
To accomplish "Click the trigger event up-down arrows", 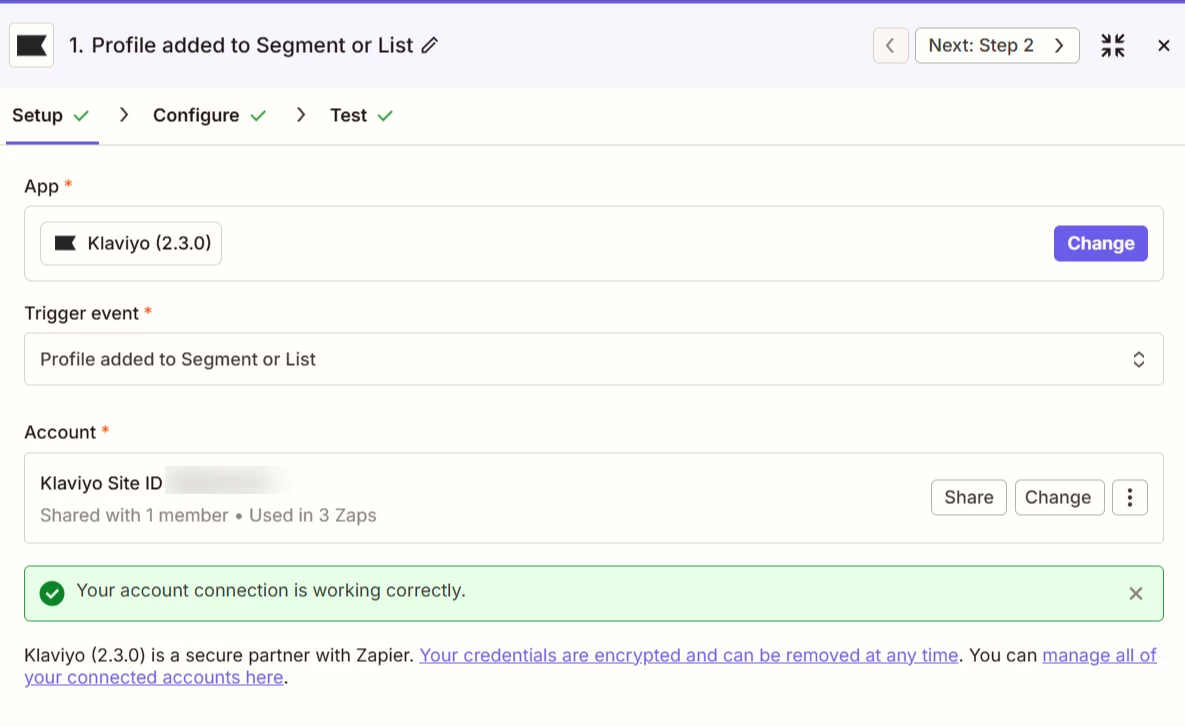I will (1138, 359).
